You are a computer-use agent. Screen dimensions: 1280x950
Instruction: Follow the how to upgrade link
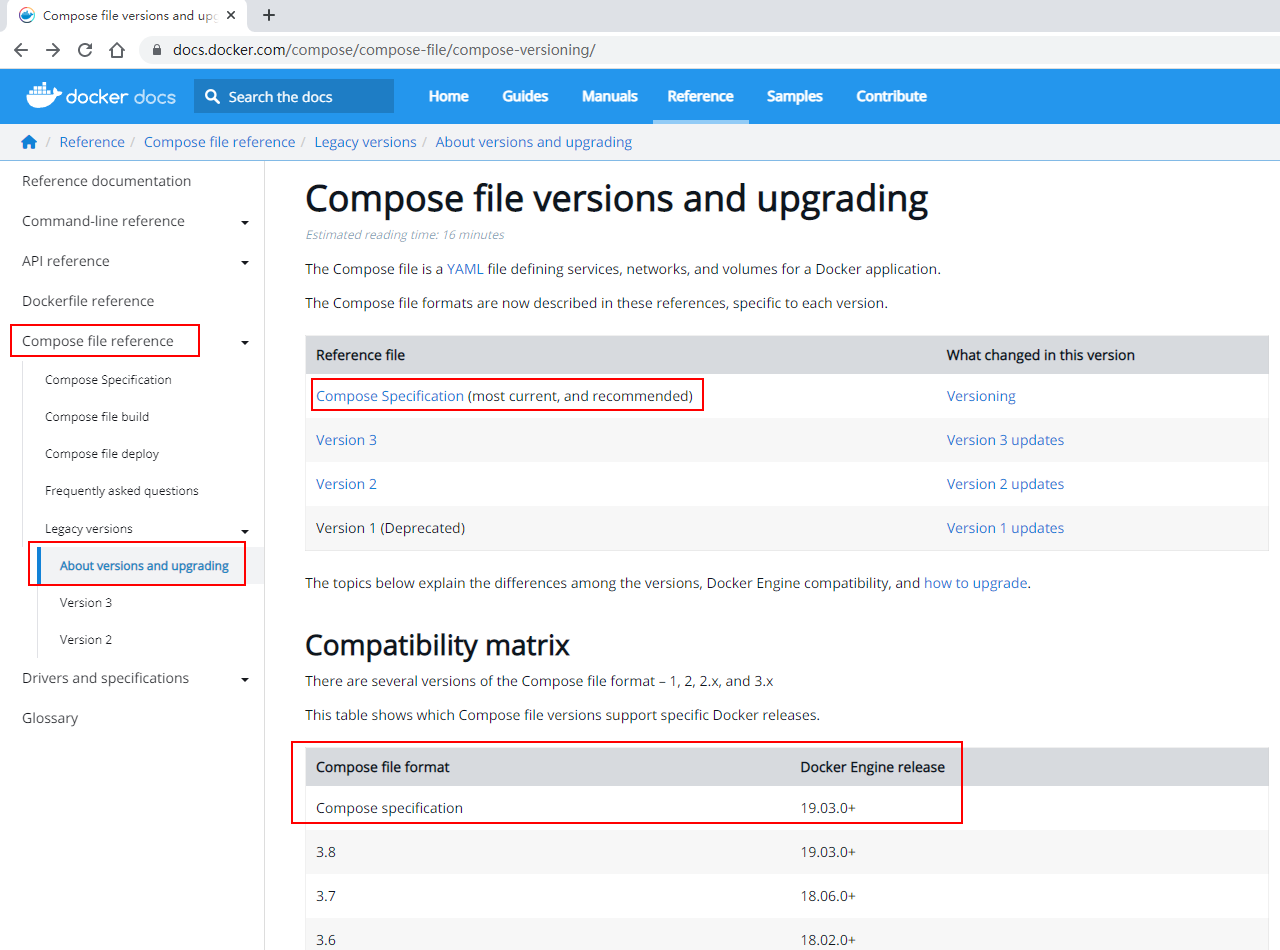pyautogui.click(x=975, y=582)
